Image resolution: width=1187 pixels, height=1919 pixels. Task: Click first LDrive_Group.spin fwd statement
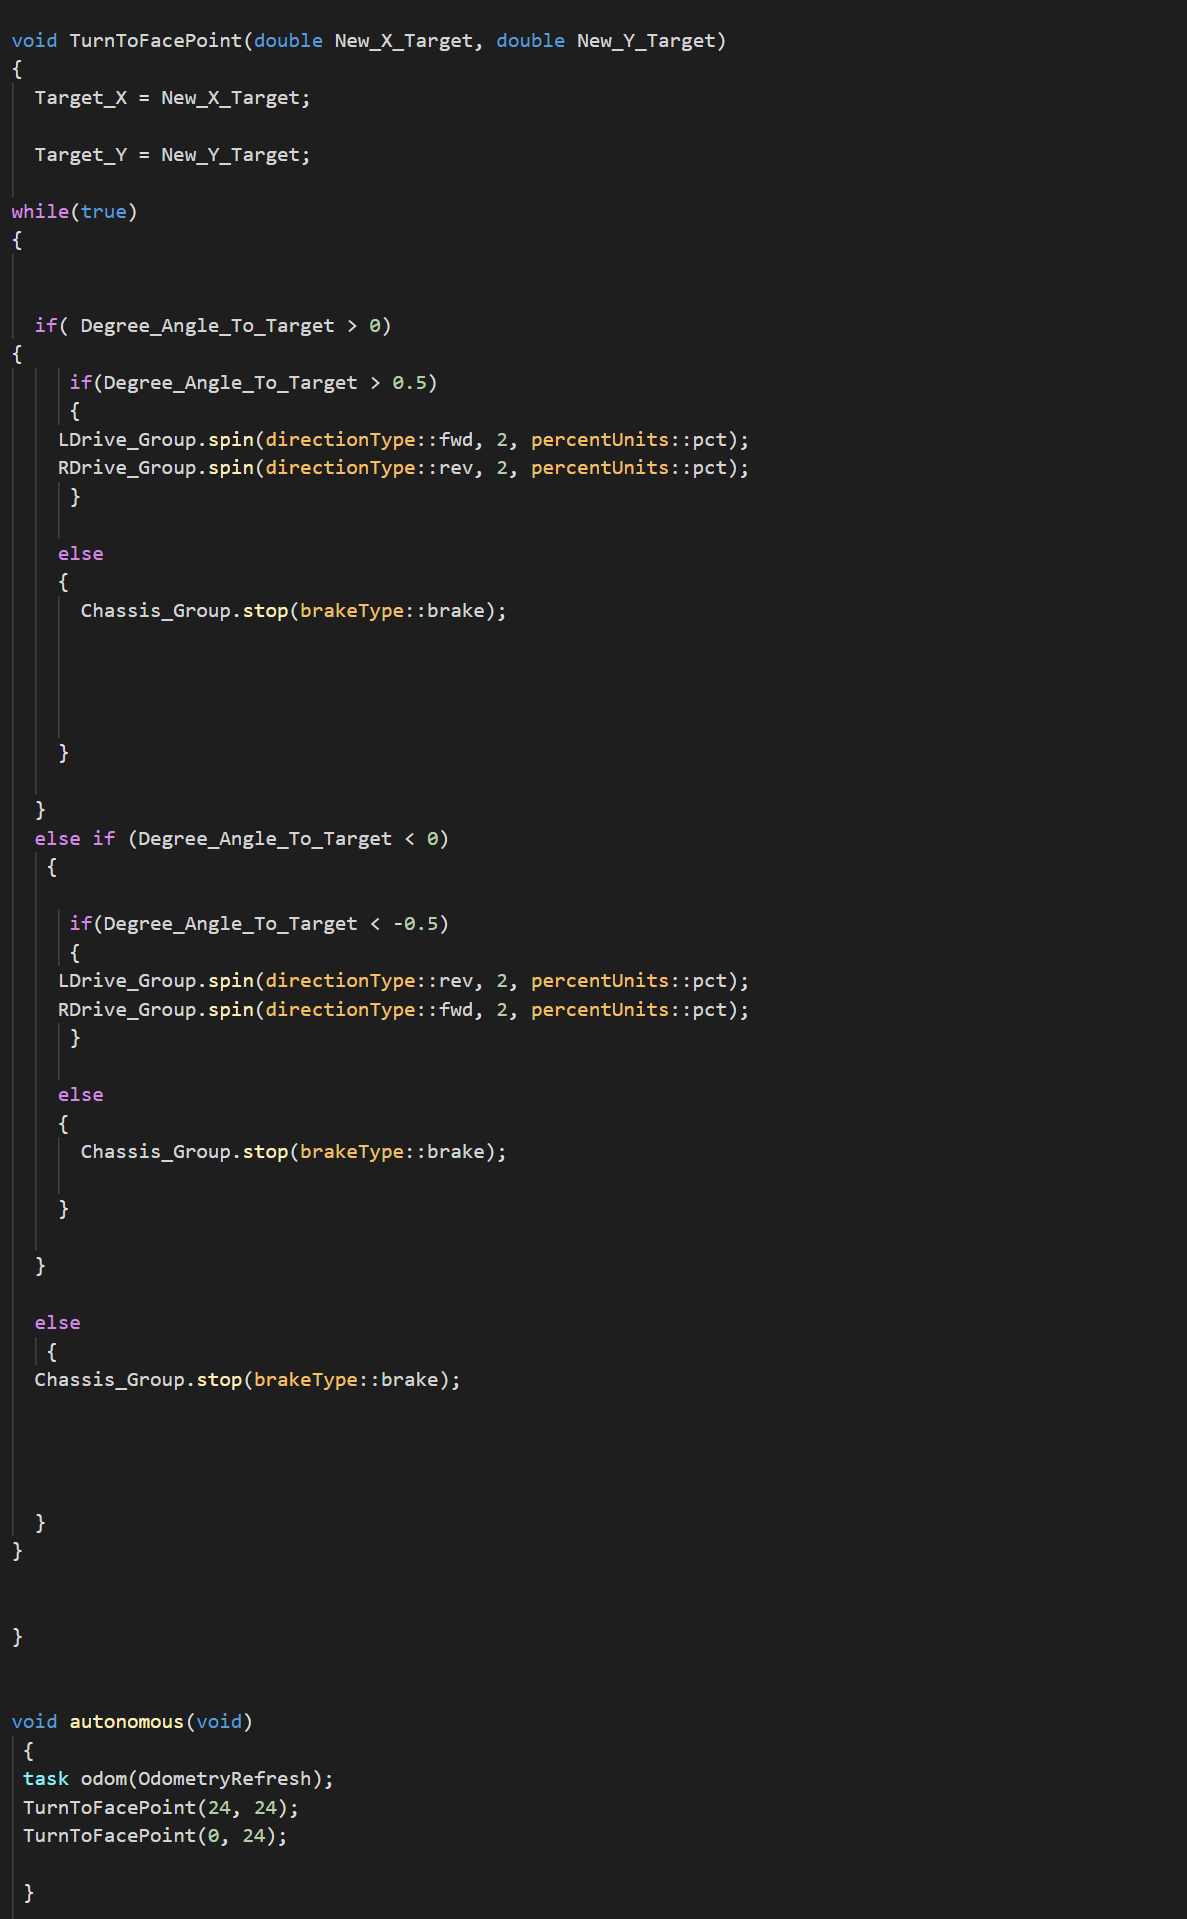[403, 440]
